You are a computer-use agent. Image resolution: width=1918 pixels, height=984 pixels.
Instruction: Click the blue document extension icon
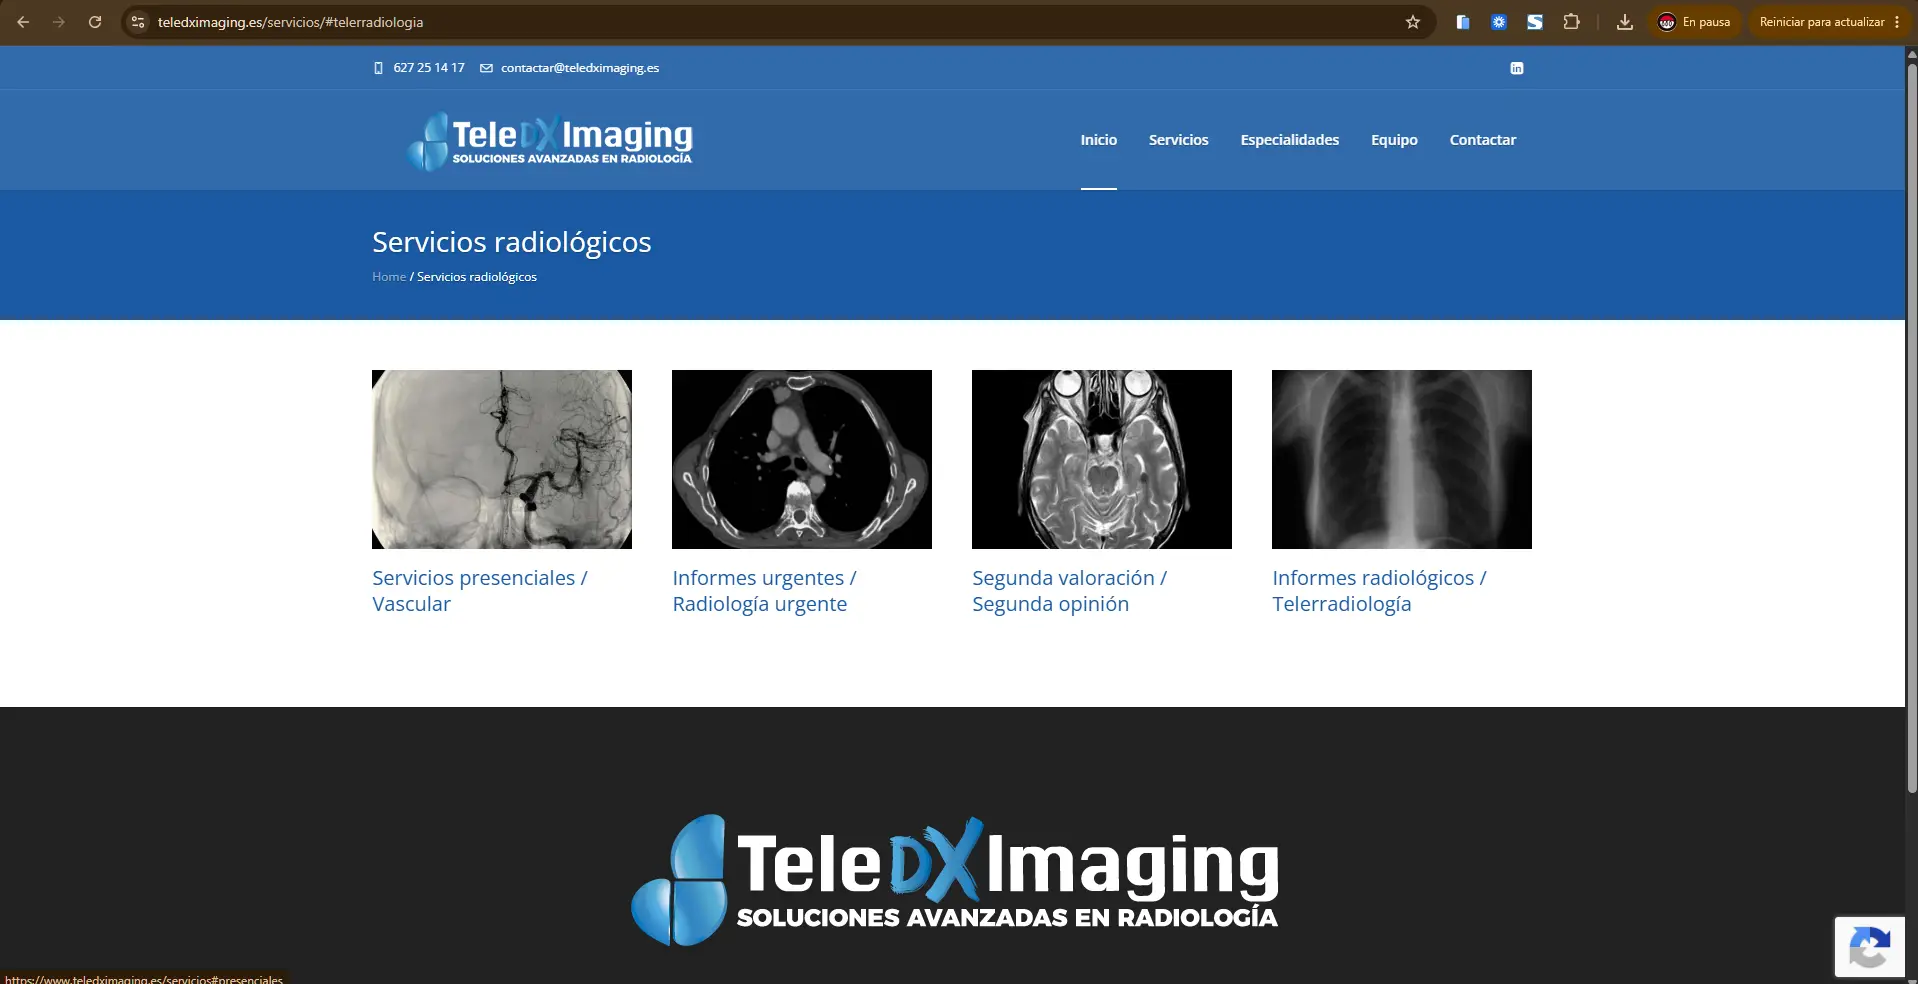1463,22
